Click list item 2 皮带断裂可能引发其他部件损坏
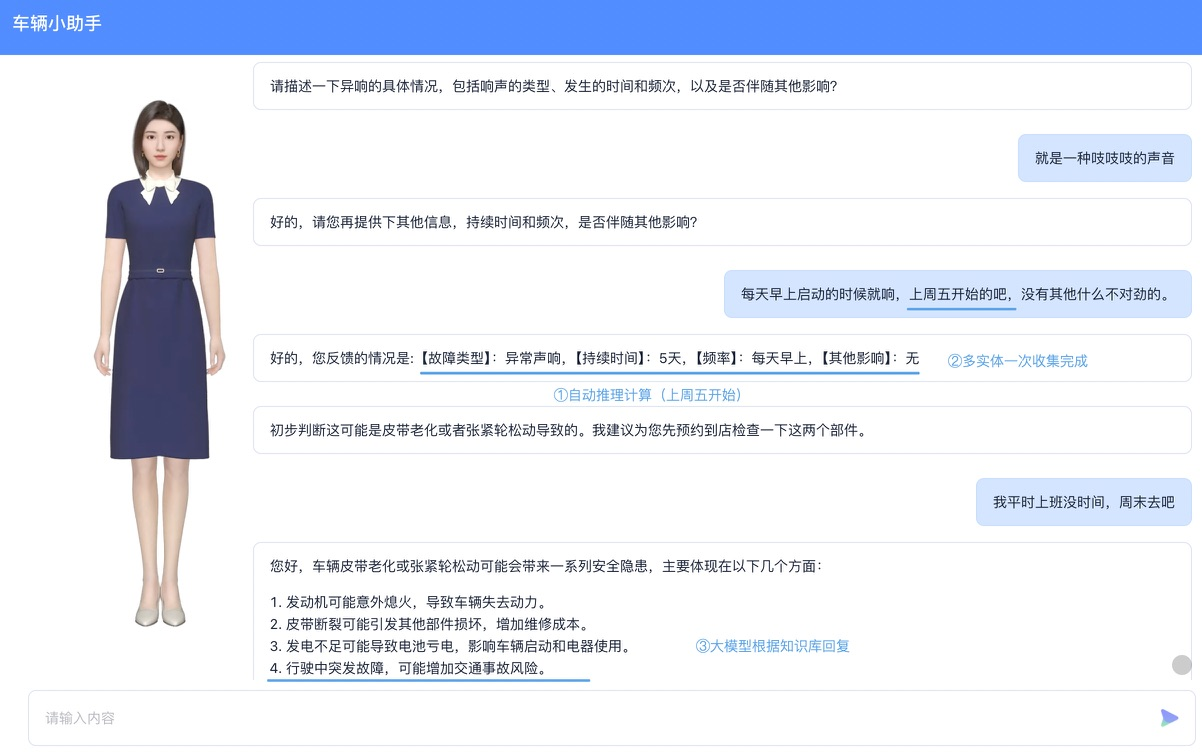The image size is (1202, 753). 430,624
